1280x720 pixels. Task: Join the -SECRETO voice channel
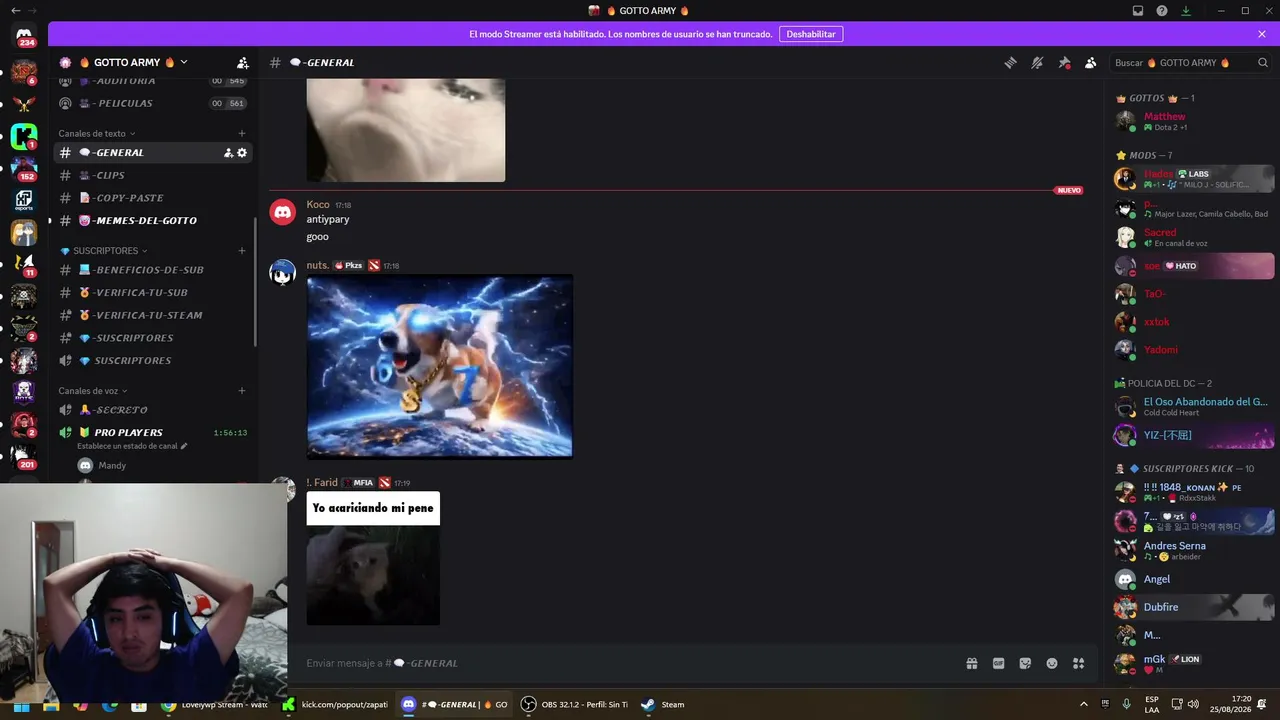(x=152, y=410)
